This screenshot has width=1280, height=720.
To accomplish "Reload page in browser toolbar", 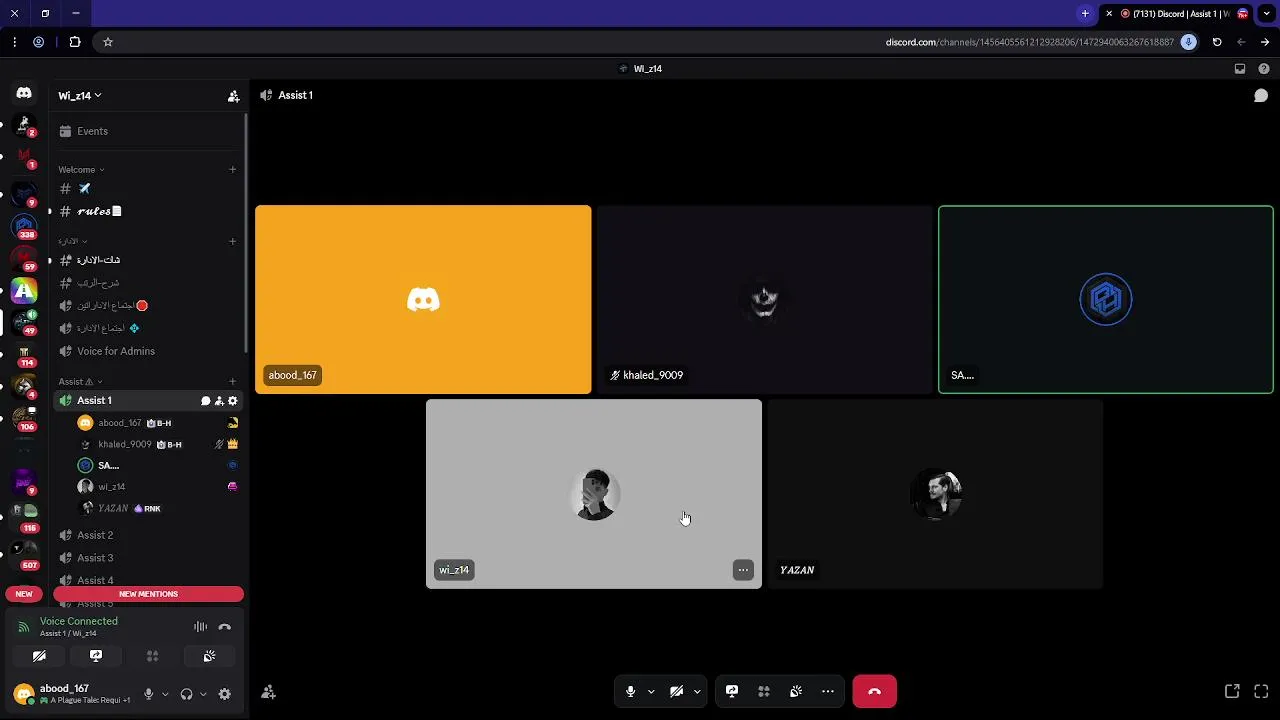I will [1217, 42].
